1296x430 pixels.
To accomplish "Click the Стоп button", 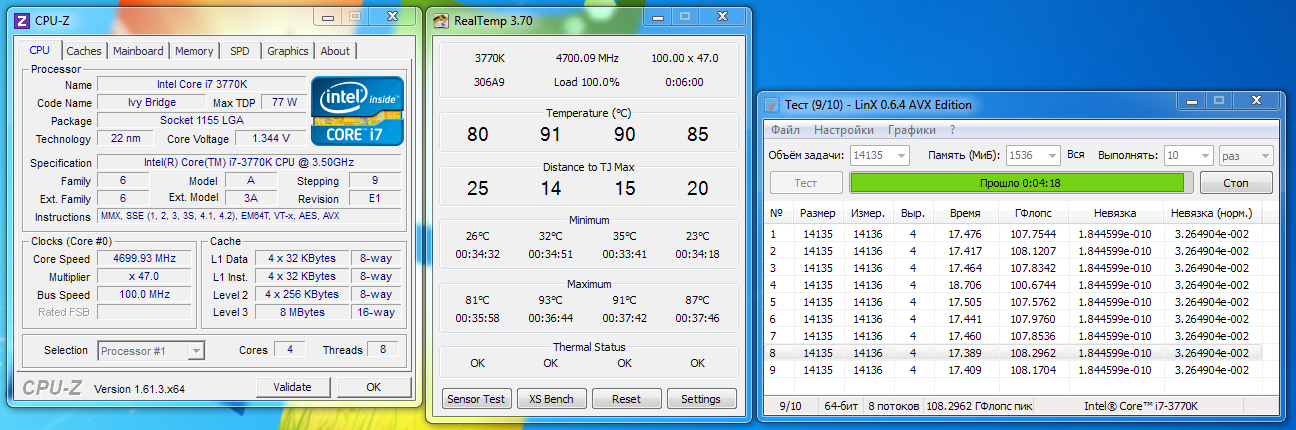I will (1236, 183).
